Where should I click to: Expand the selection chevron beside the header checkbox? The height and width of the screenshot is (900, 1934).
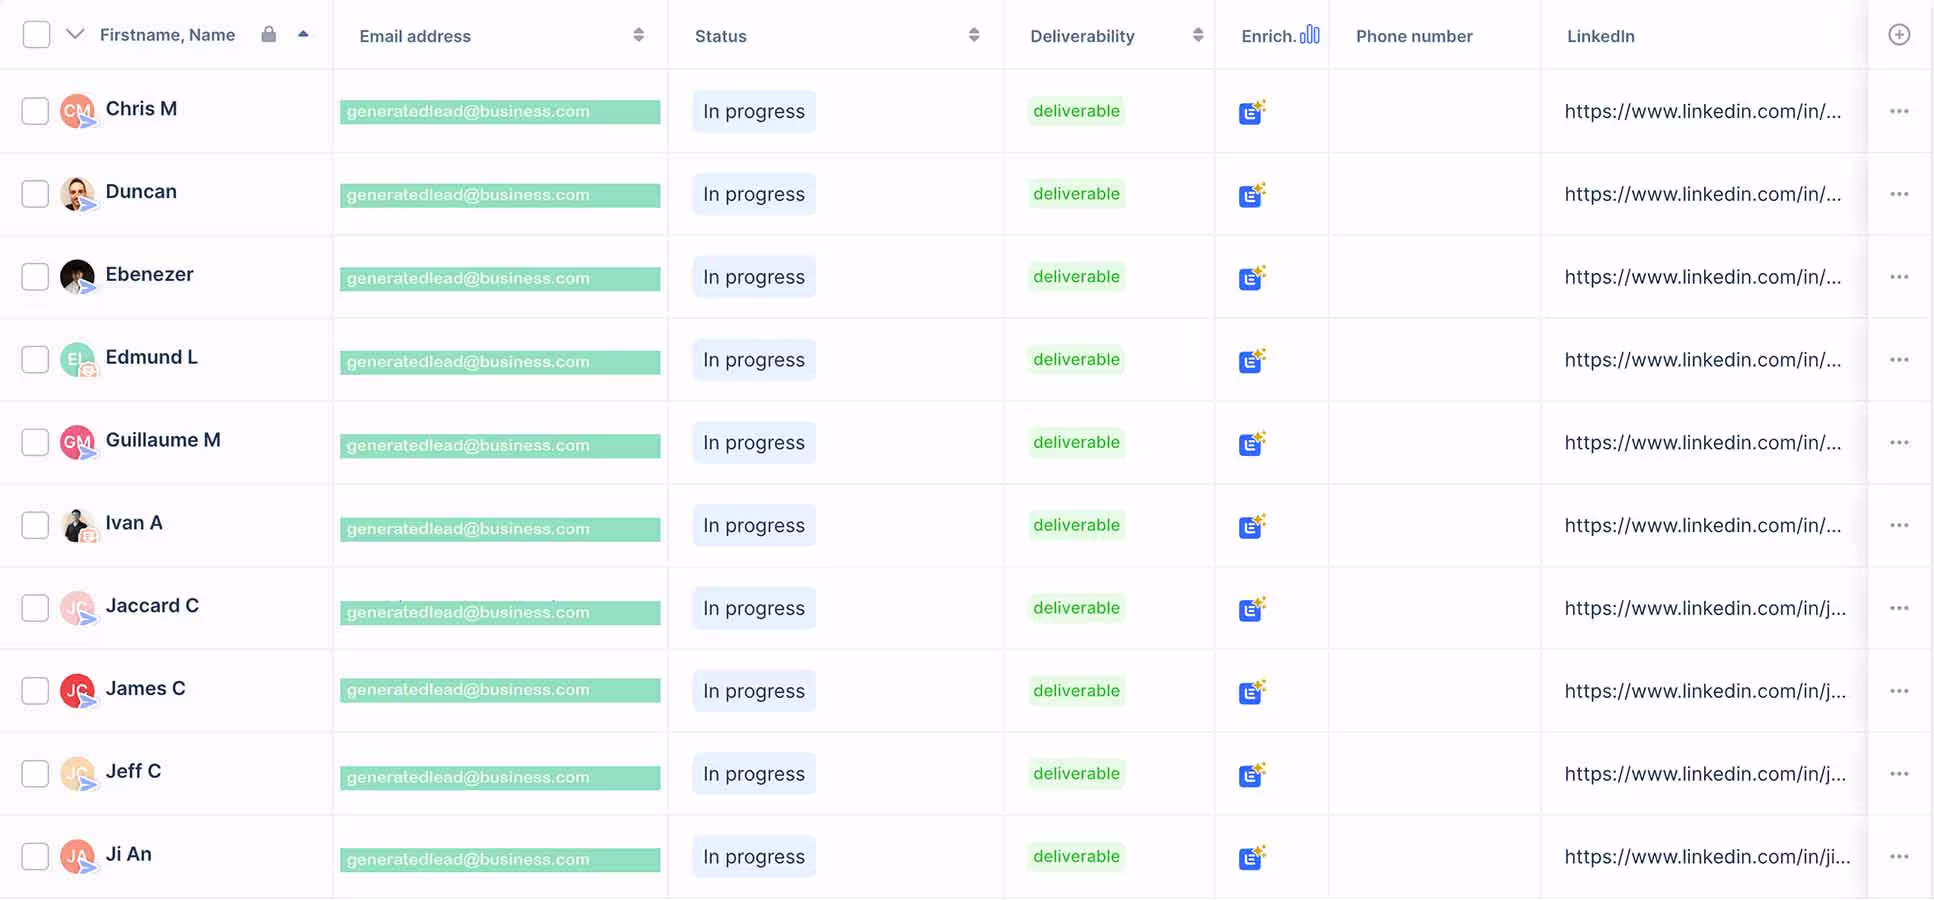pyautogui.click(x=75, y=35)
